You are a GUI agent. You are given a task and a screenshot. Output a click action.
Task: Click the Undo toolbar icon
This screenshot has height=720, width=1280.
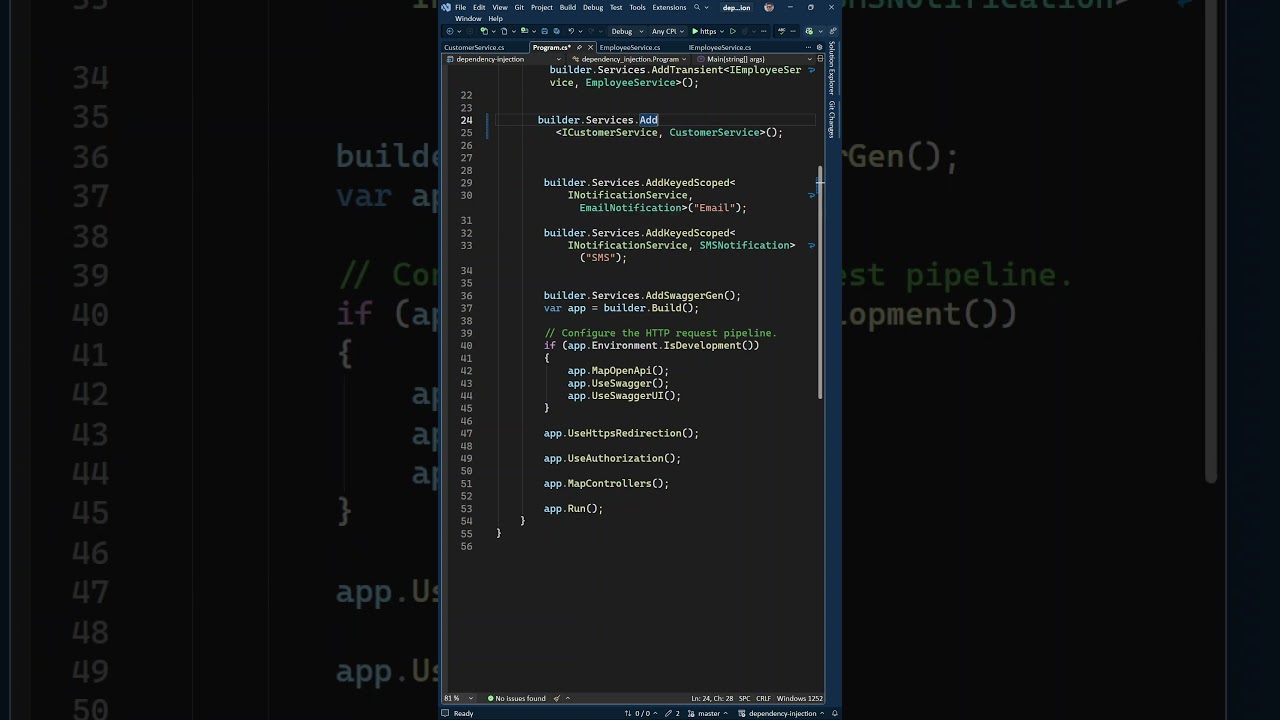coord(571,31)
